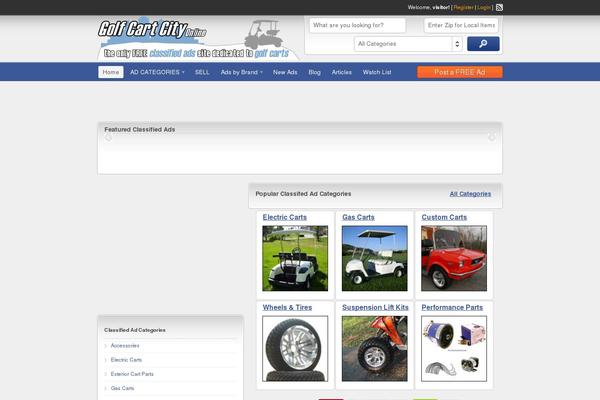Click the Wheels & Tires thumbnail
This screenshot has width=600, height=400.
click(x=295, y=349)
